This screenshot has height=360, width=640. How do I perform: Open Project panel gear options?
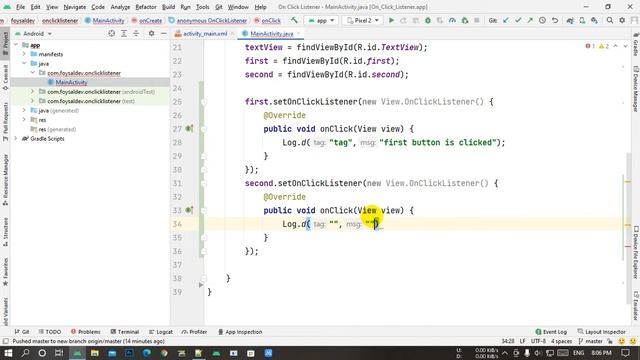coord(151,33)
